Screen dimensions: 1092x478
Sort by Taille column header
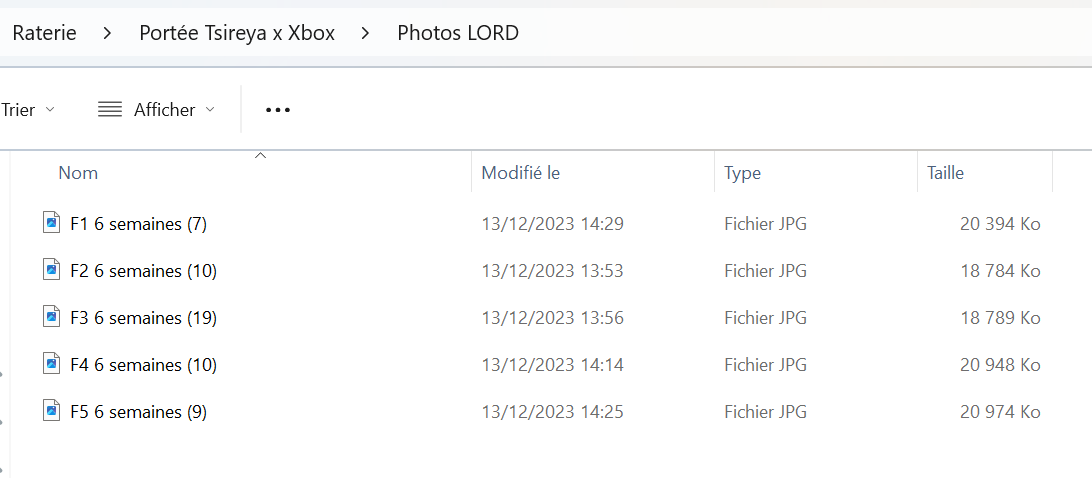click(945, 173)
